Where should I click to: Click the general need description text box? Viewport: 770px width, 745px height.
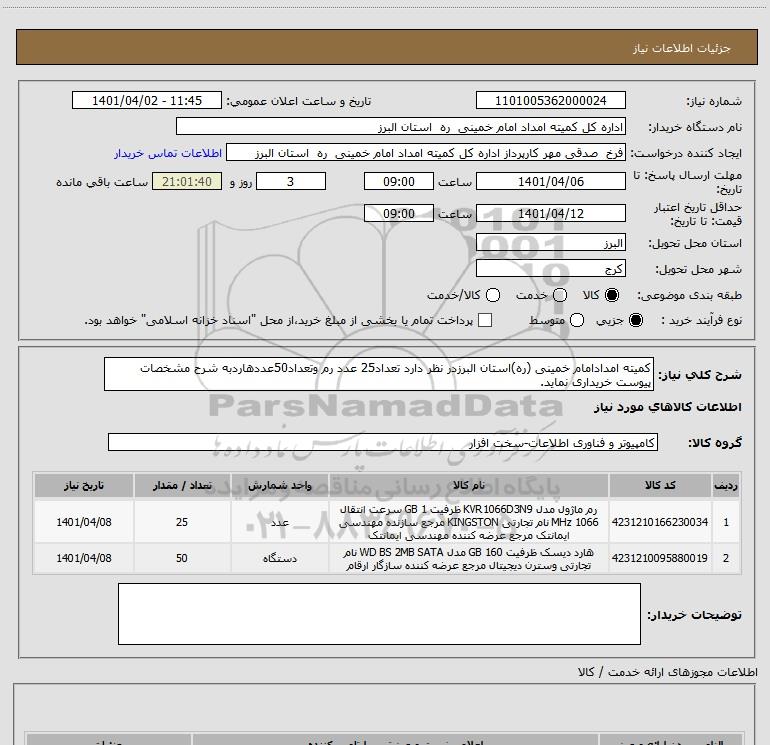[x=379, y=374]
